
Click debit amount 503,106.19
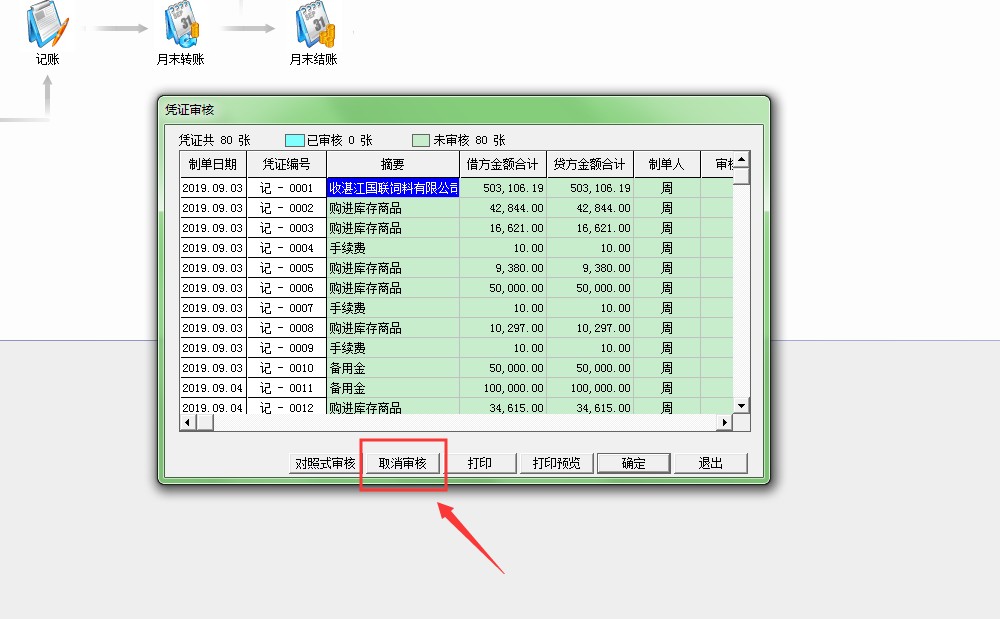tap(503, 188)
